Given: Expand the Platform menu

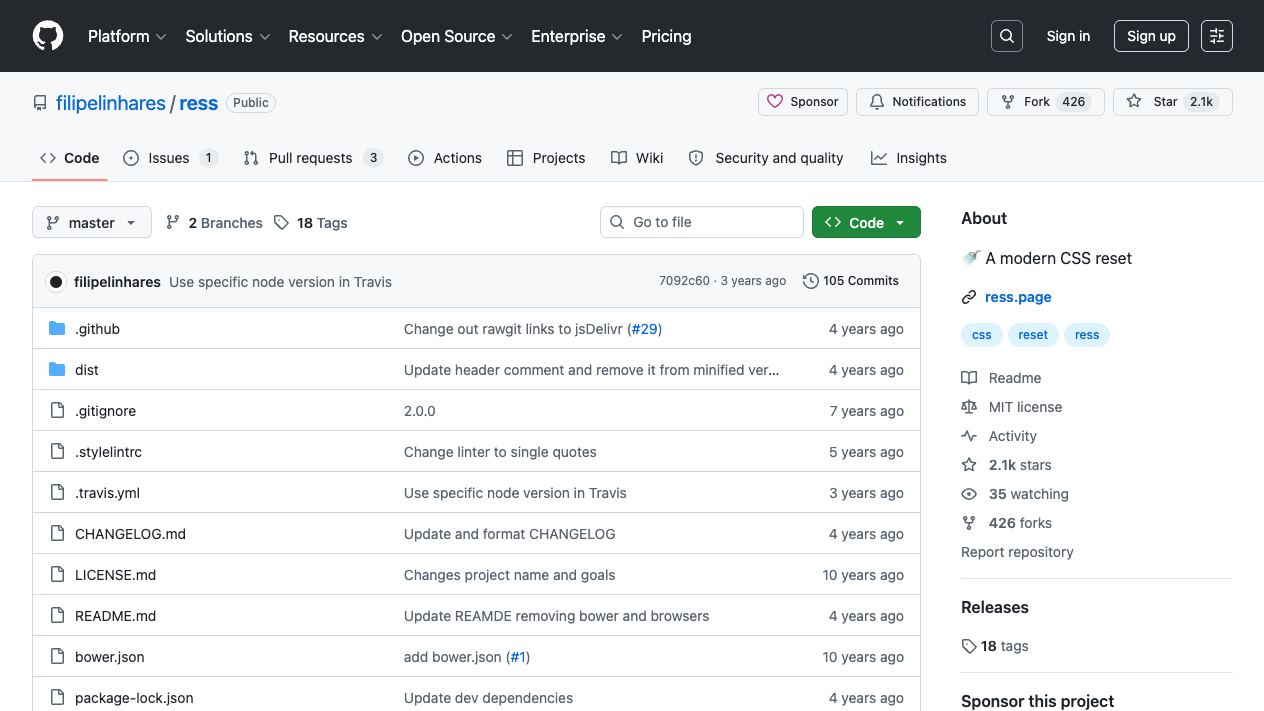Looking at the screenshot, I should (125, 36).
